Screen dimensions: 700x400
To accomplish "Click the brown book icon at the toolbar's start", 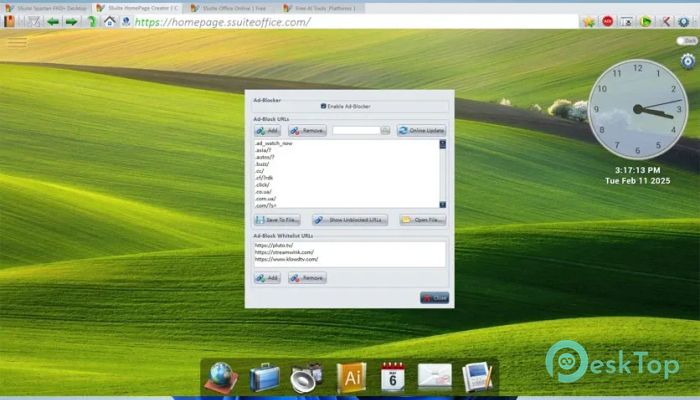I will click(9, 21).
